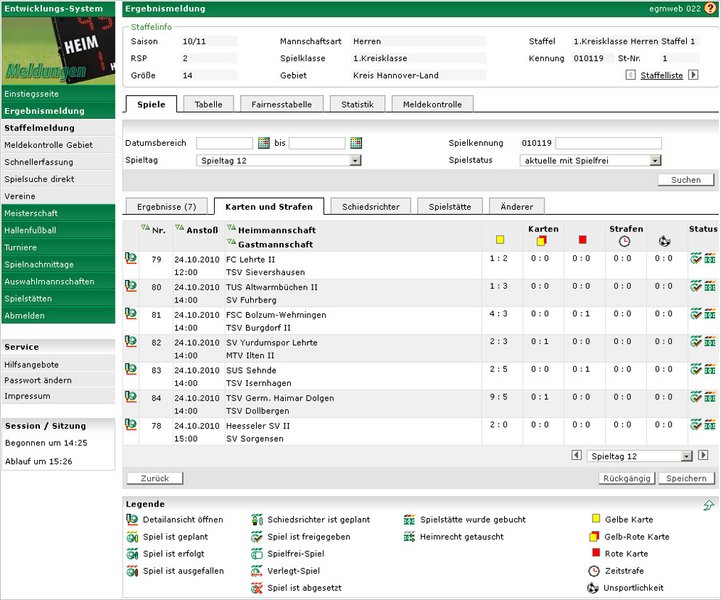Jump to next Spieltag below table
The image size is (721, 600).
pyautogui.click(x=703, y=456)
